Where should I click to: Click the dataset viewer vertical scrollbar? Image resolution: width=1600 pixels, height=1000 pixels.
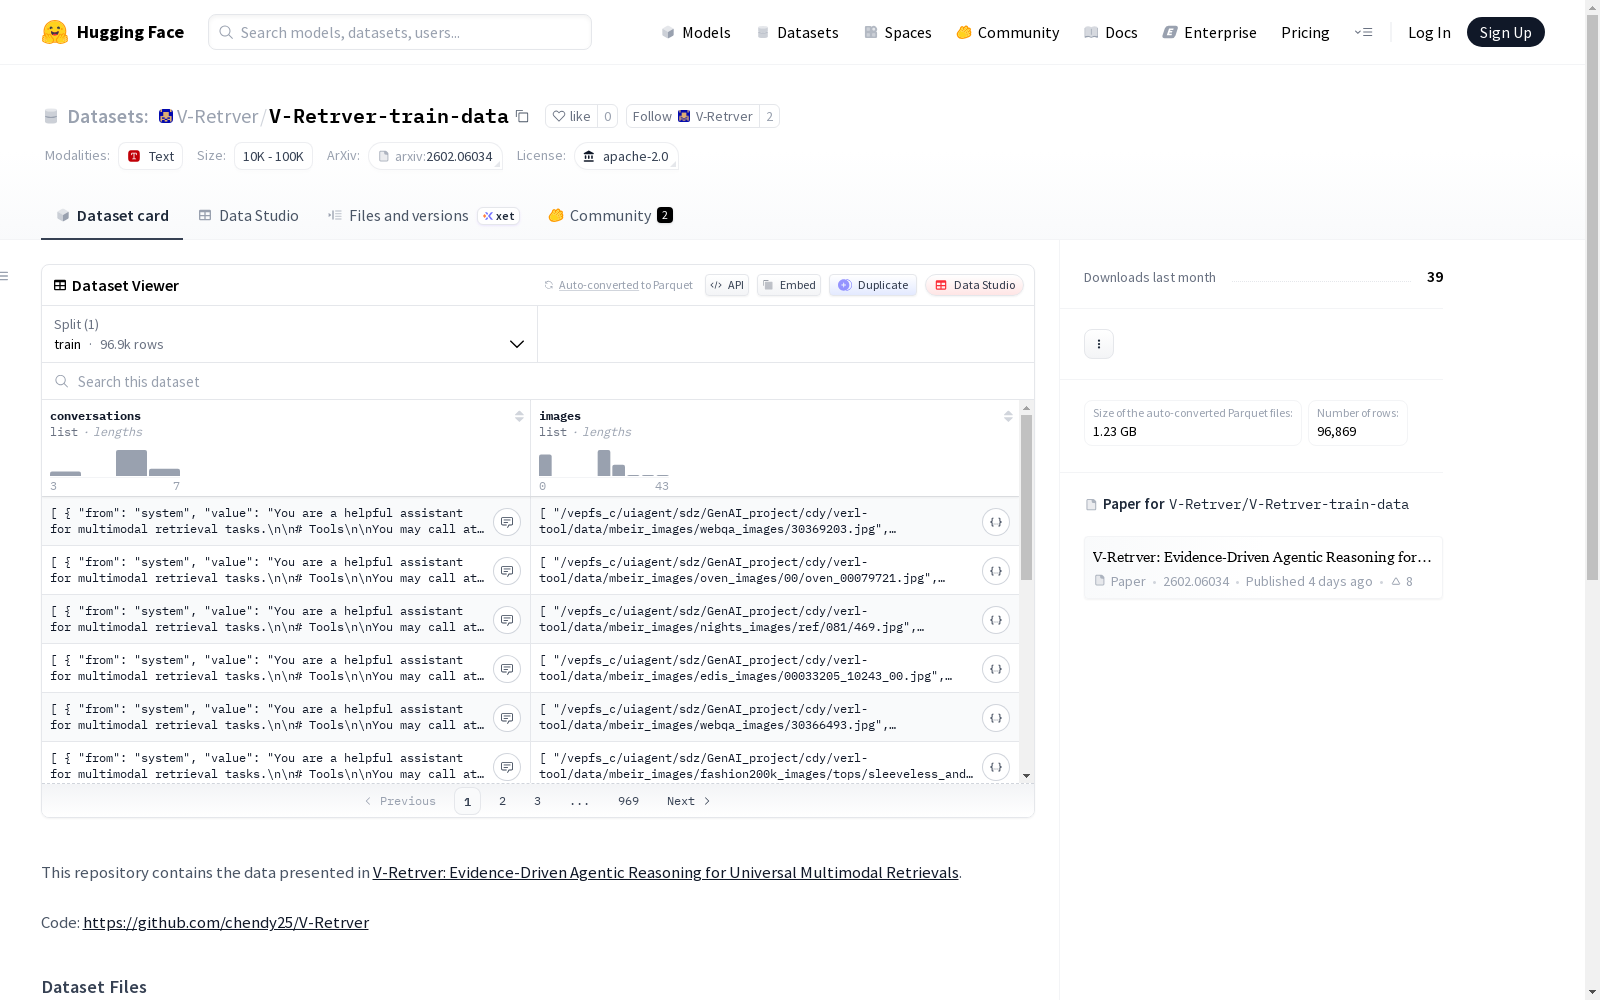tap(1026, 497)
